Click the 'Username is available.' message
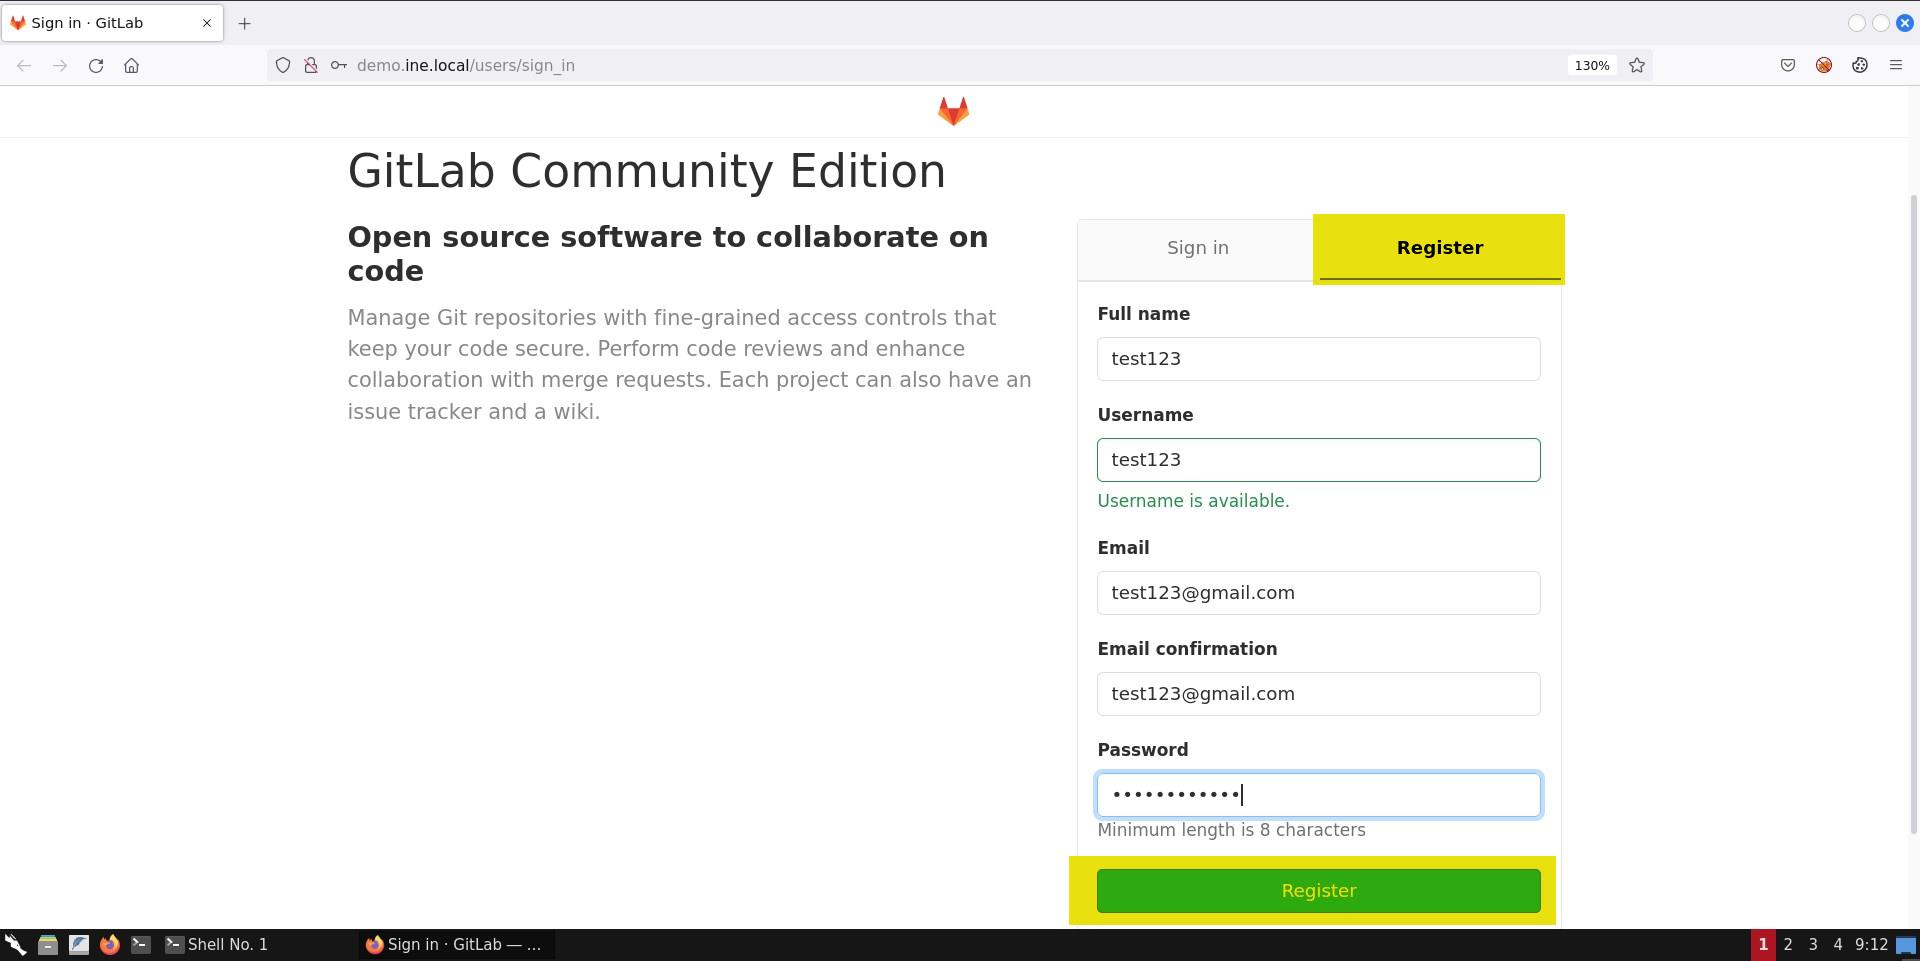The width and height of the screenshot is (1920, 961). tap(1193, 501)
